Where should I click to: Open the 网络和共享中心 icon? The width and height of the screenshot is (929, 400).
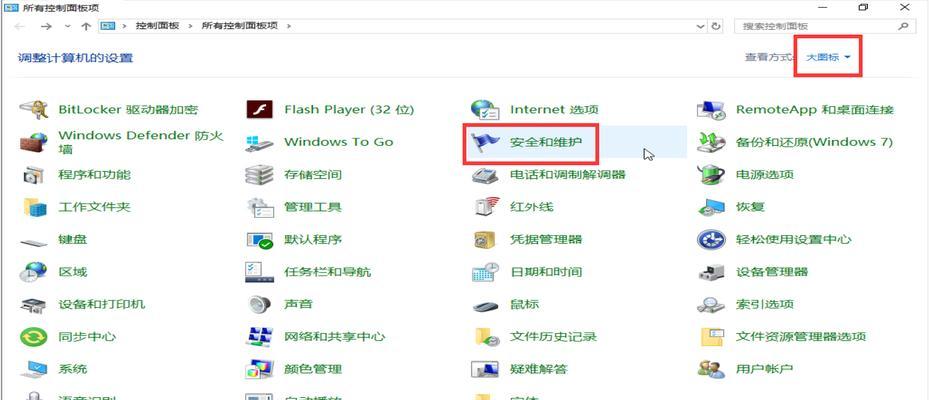(259, 337)
